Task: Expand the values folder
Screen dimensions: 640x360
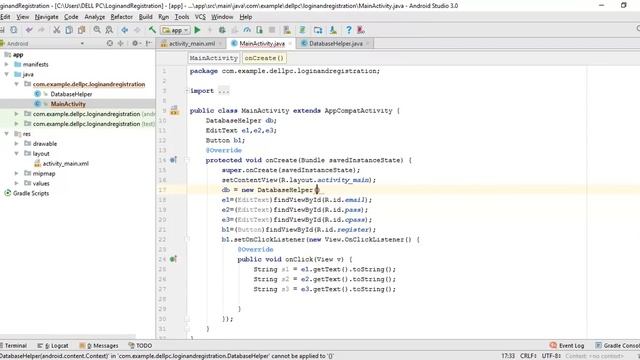Action: coord(16,183)
